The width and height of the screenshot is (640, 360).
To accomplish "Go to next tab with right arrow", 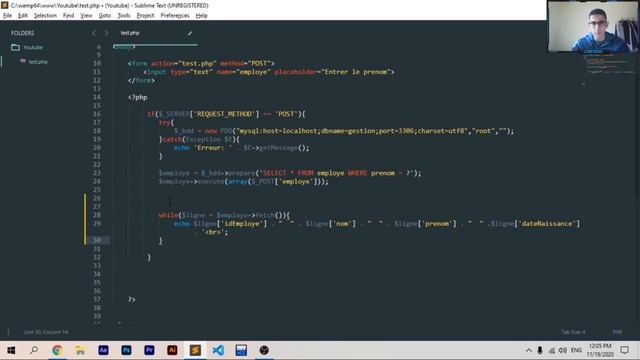I will point(107,33).
